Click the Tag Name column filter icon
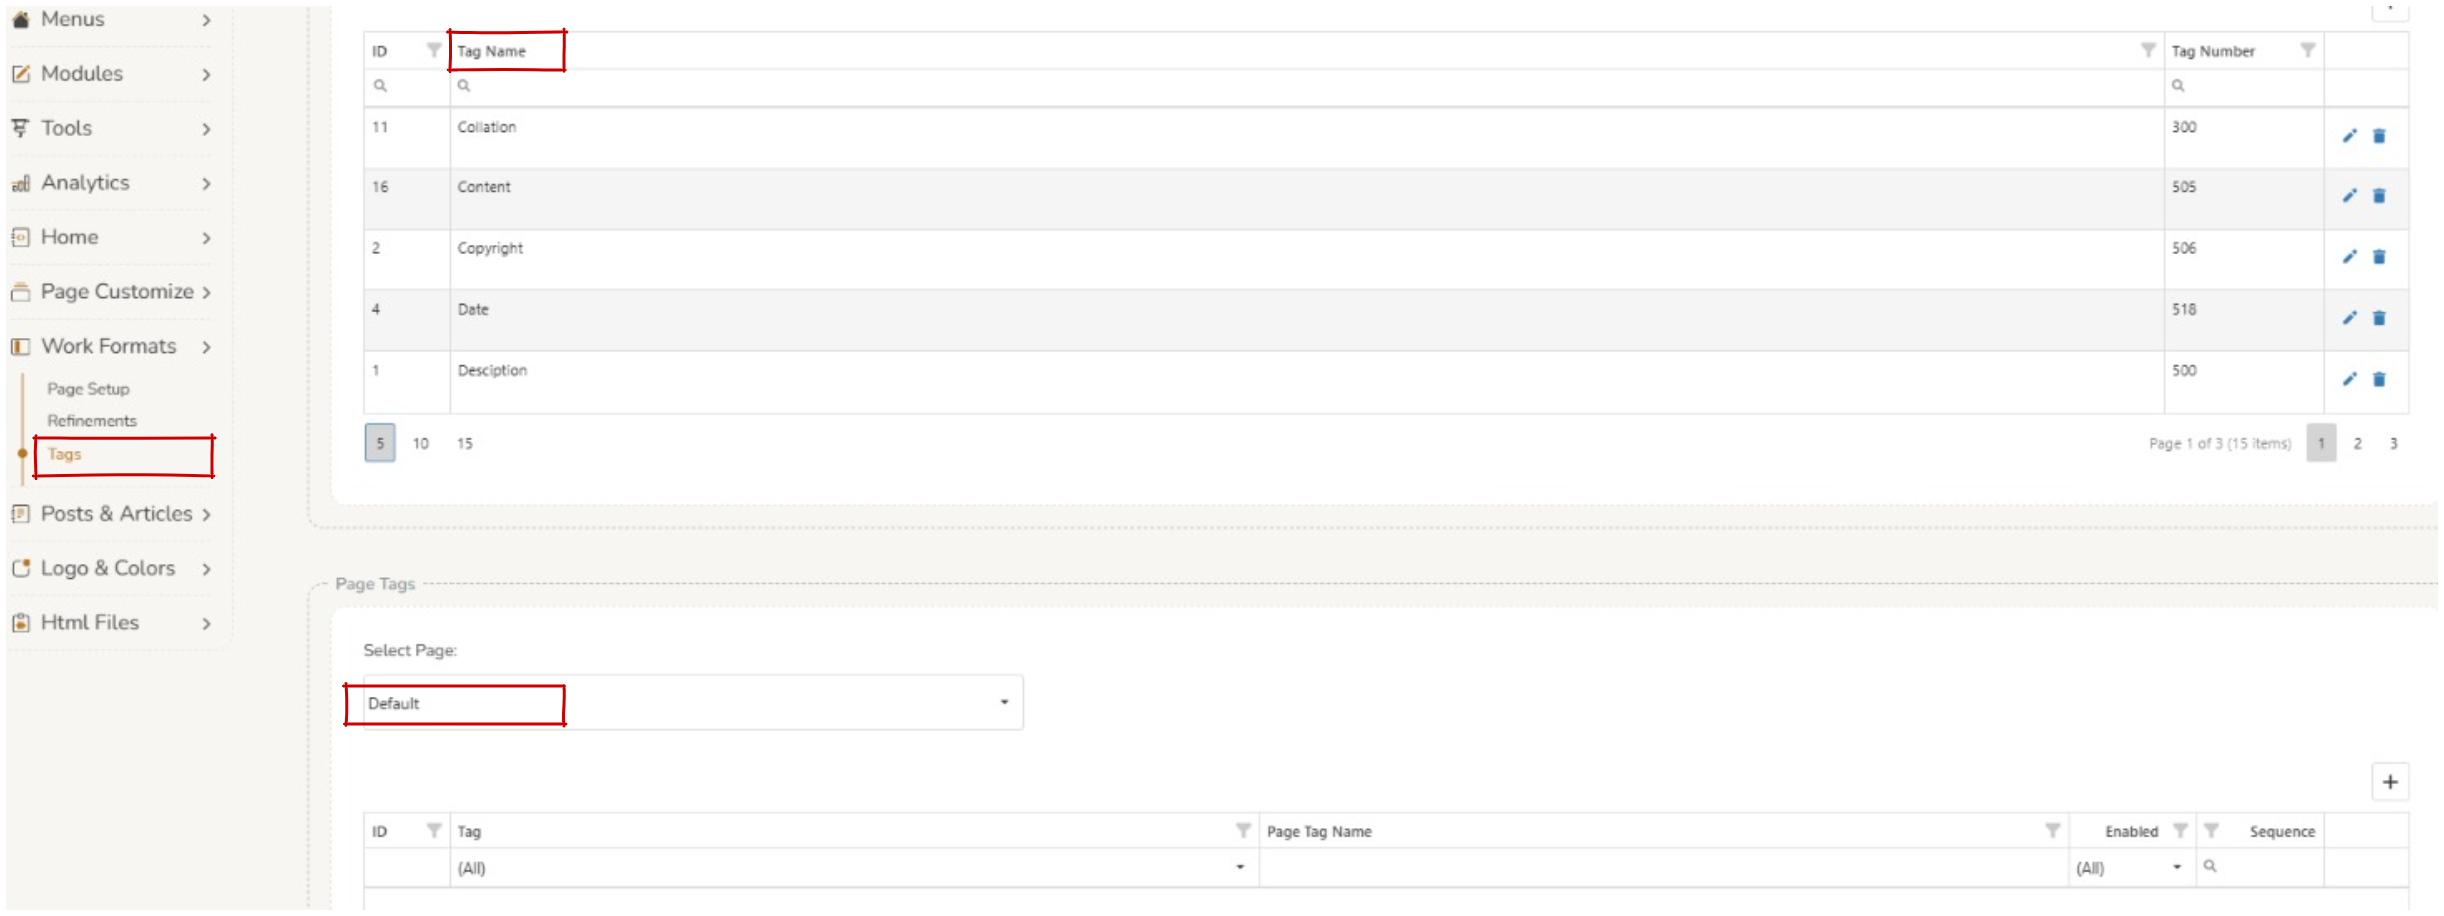 [x=2147, y=50]
